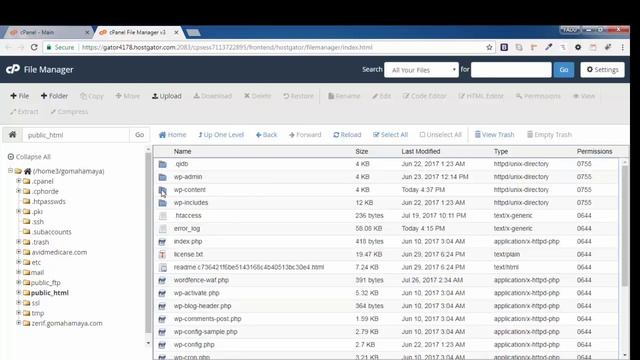Expand the .trash tree folder
The image size is (640, 360).
click(18, 242)
